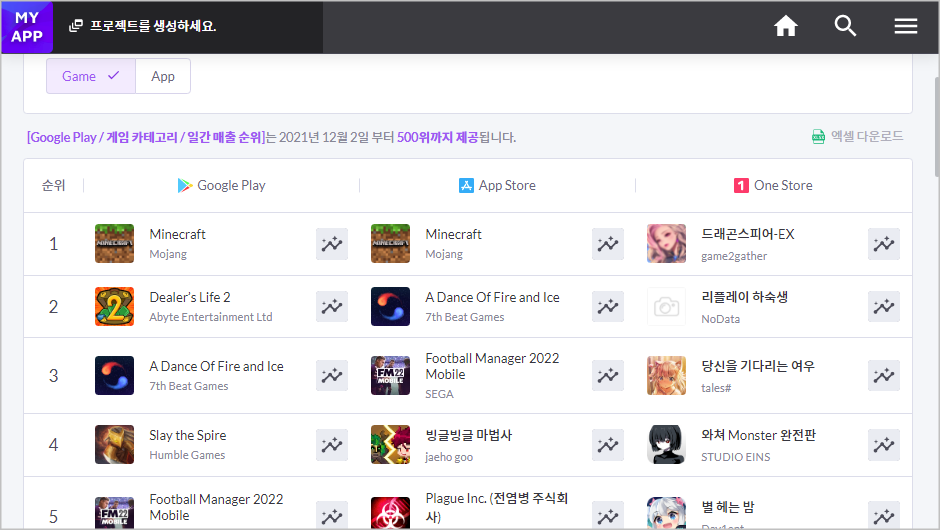Open Minecraft thumbnail in Google Play column
Screen dimensions: 940x530
pyautogui.click(x=115, y=243)
